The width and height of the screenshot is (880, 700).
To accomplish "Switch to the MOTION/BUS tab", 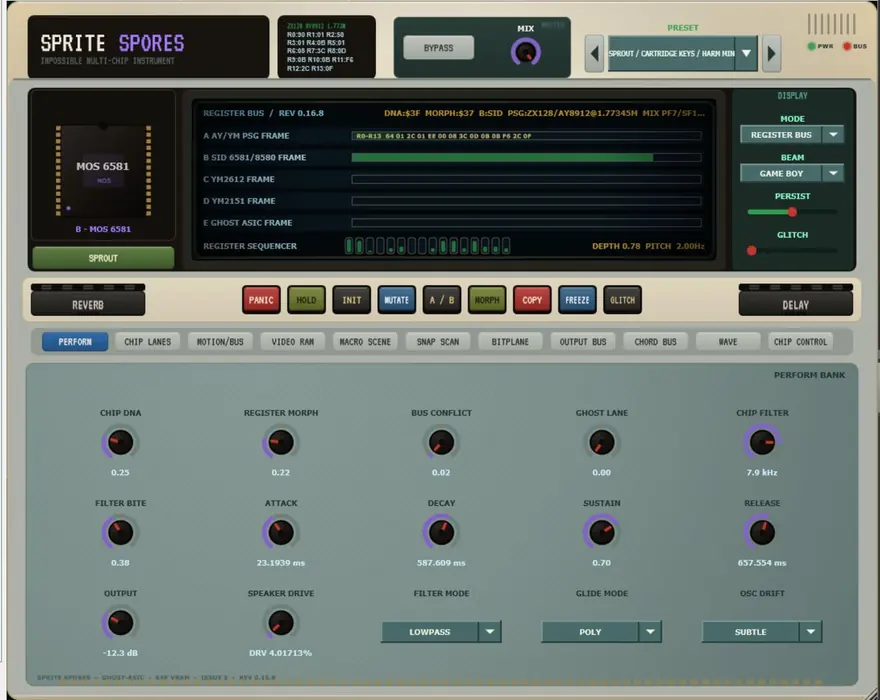I will [220, 341].
